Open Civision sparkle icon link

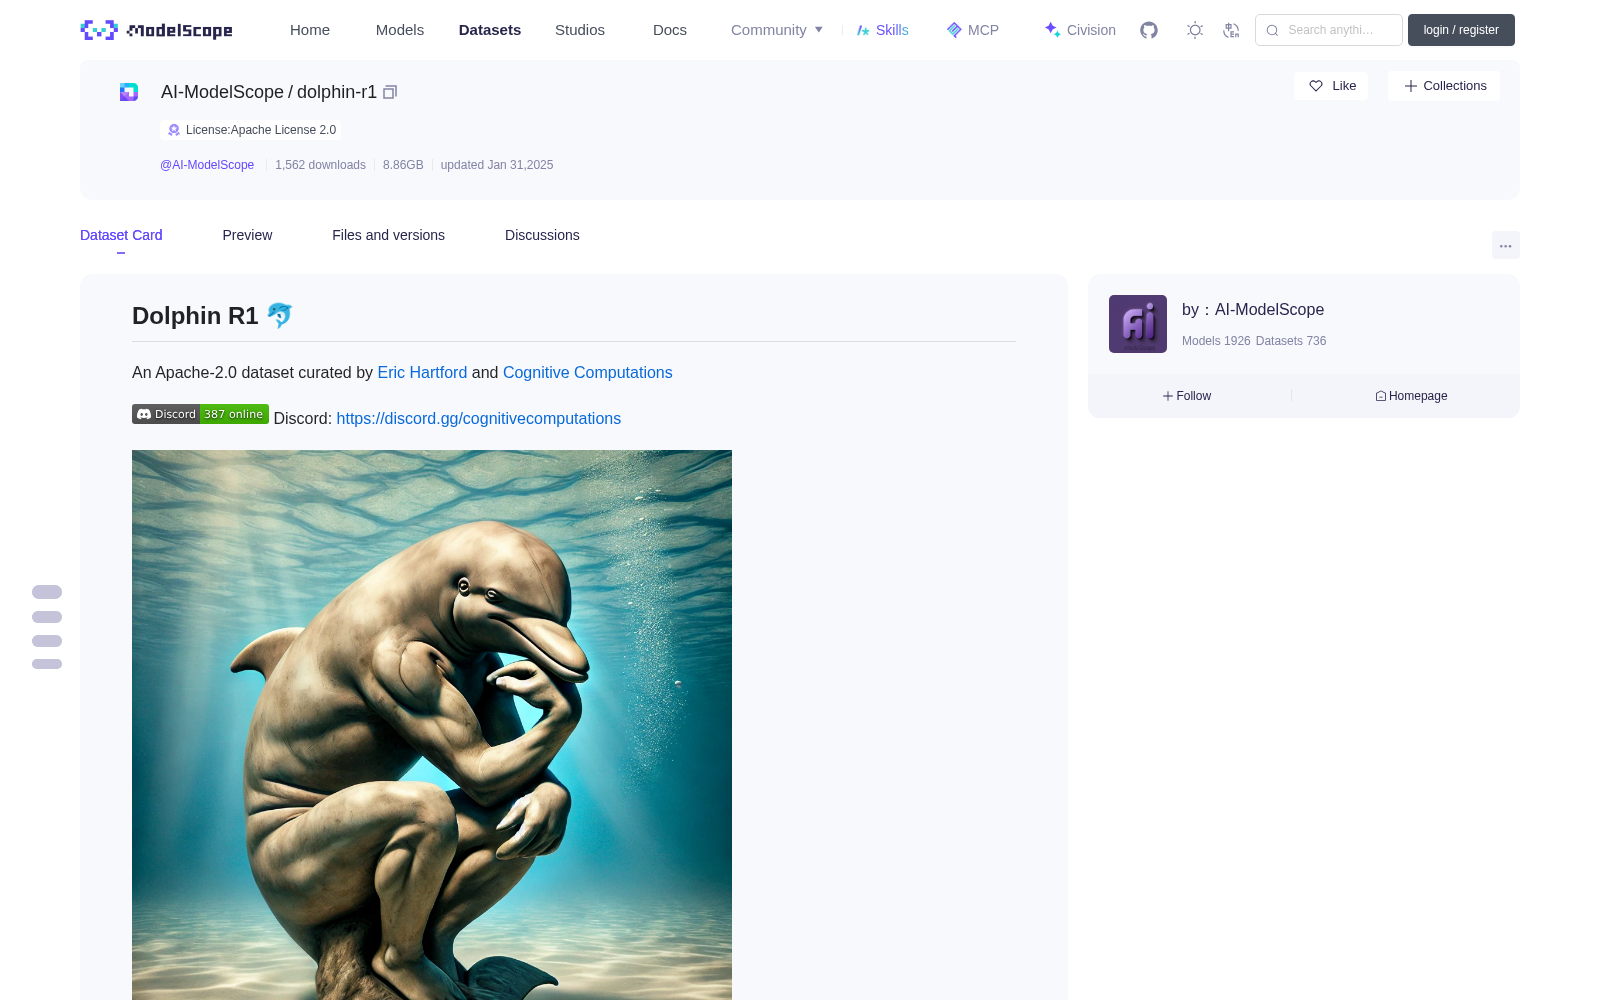click(x=1080, y=30)
